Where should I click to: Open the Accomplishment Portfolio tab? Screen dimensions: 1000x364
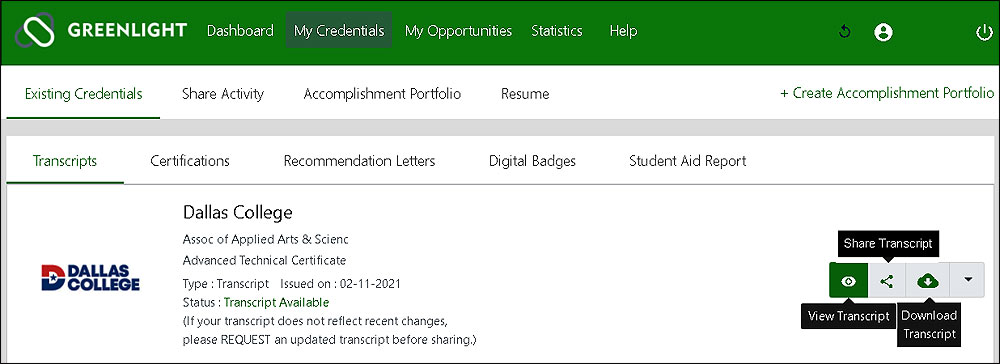point(382,94)
